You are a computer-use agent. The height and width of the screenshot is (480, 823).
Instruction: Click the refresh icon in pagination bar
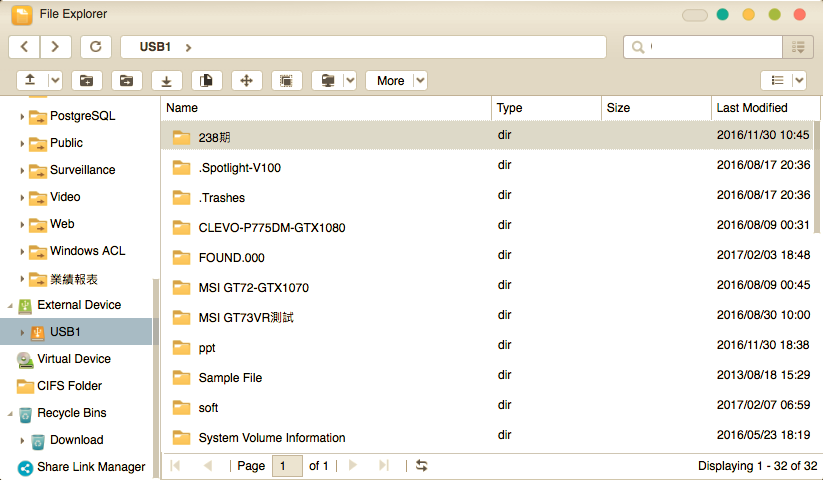pyautogui.click(x=421, y=465)
